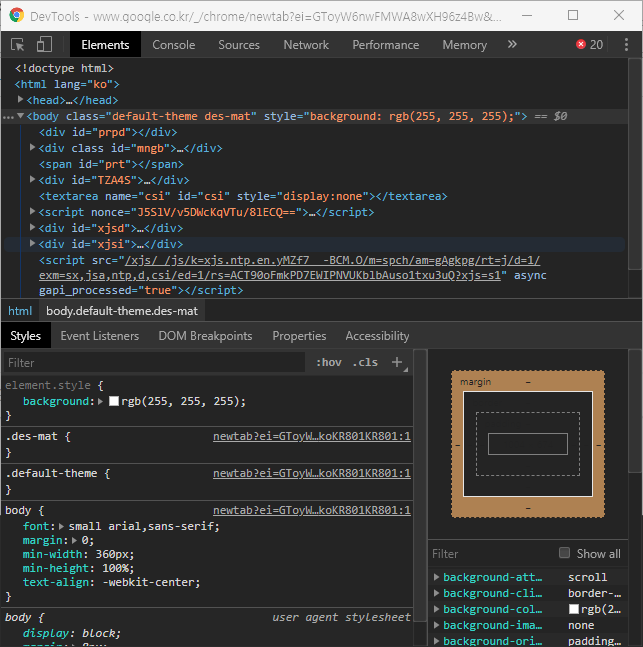This screenshot has height=647, width=643.
Task: Open the DevTools three-dot customize menu
Action: (x=626, y=45)
